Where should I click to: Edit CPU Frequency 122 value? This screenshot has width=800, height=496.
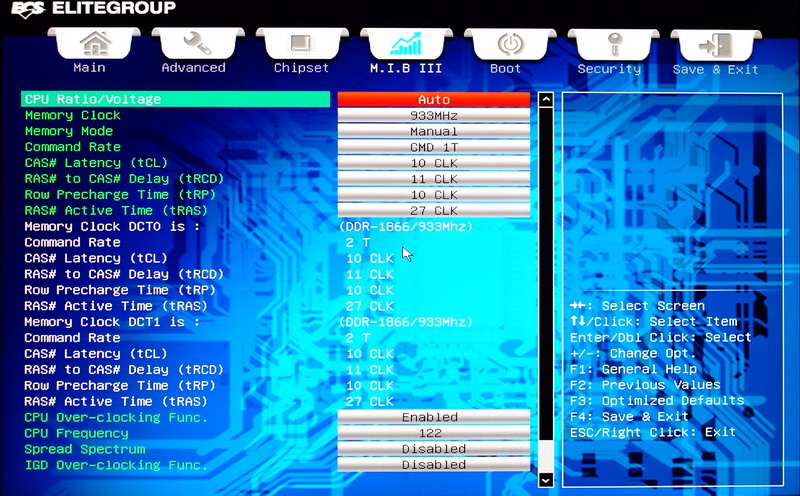[434, 433]
